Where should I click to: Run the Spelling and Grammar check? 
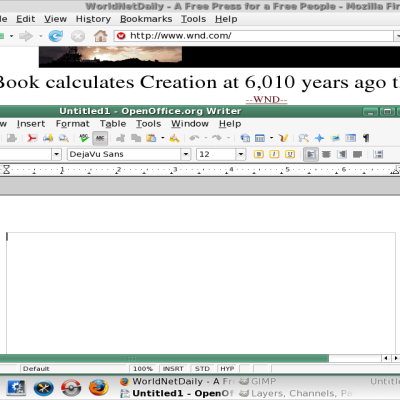(x=84, y=138)
